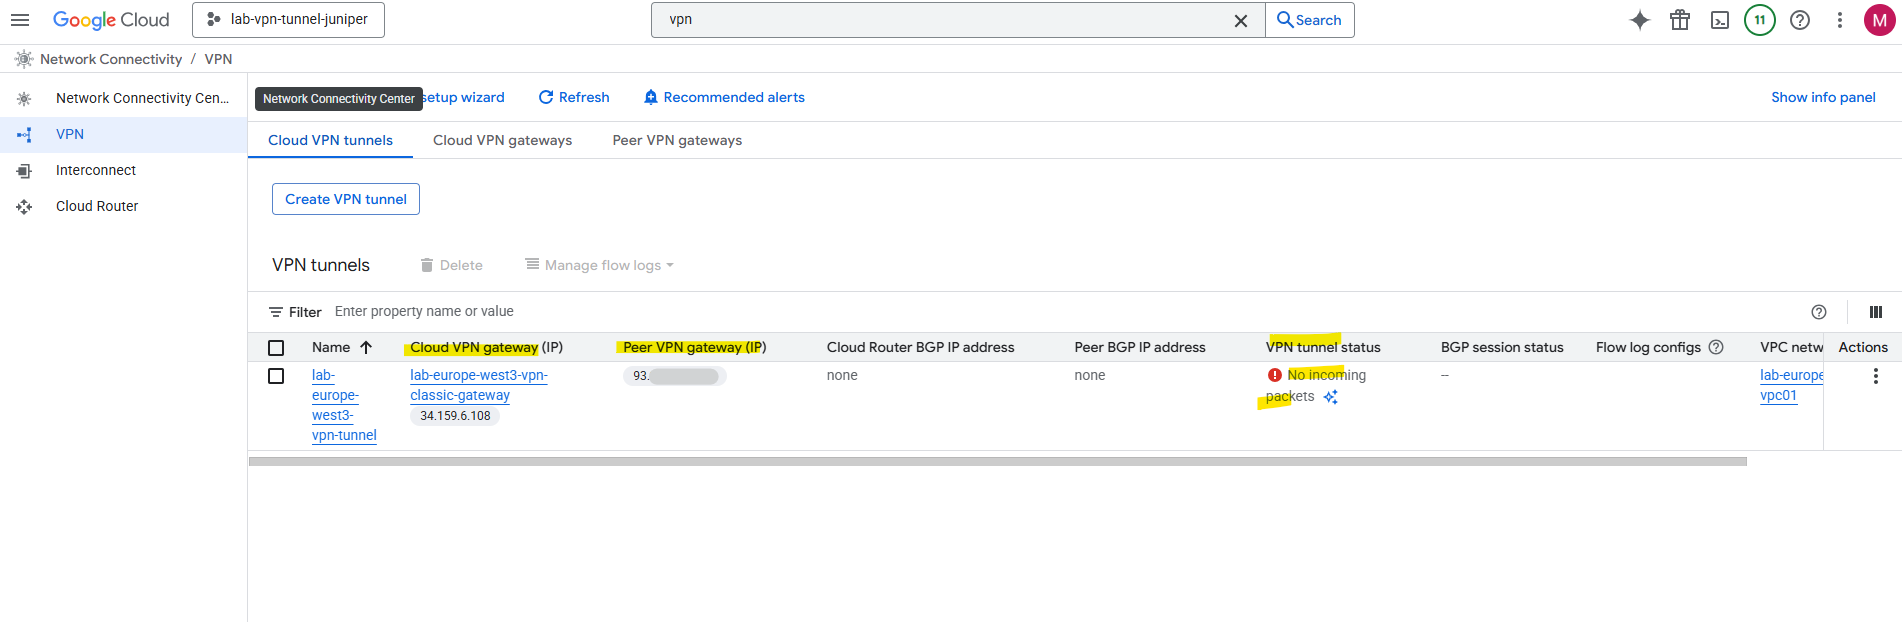1902x622 pixels.
Task: Click the Network Connectivity Center sidebar icon
Action: (x=24, y=98)
